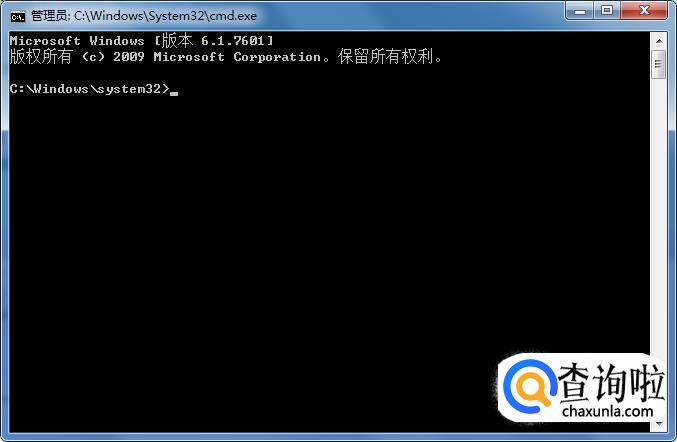677x442 pixels.
Task: Click the scrollbar down arrow
Action: (659, 424)
